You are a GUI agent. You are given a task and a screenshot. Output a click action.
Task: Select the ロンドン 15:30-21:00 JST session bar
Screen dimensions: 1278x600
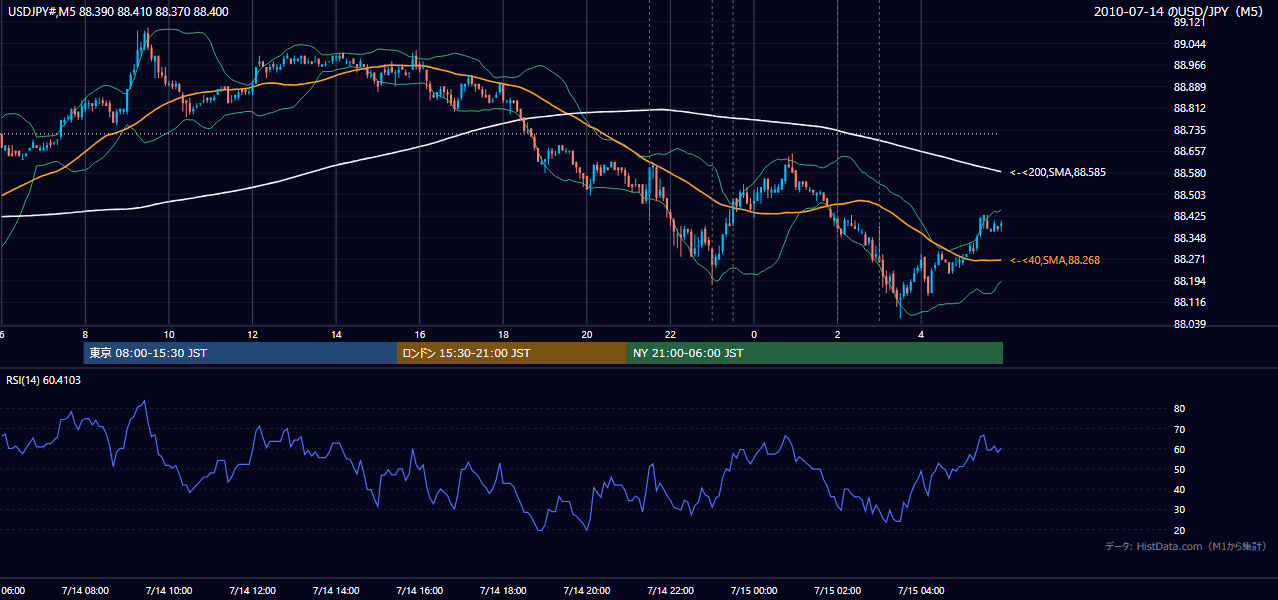click(x=512, y=353)
